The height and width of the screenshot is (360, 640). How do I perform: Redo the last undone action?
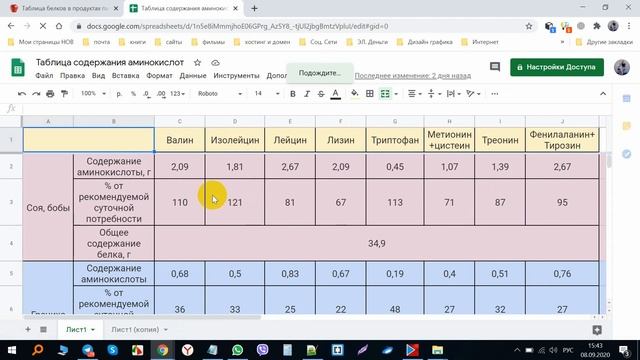[36, 94]
